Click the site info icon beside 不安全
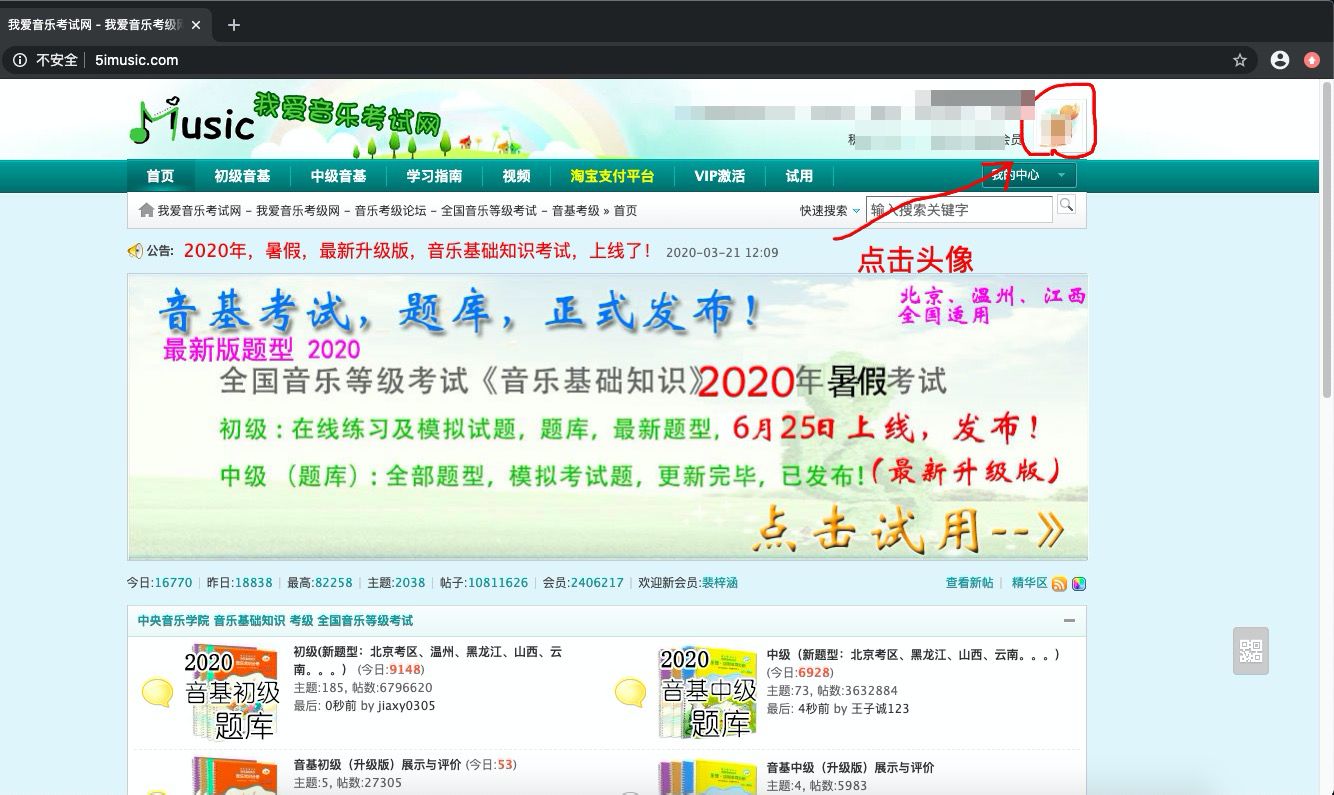The image size is (1334, 795). tap(20, 60)
